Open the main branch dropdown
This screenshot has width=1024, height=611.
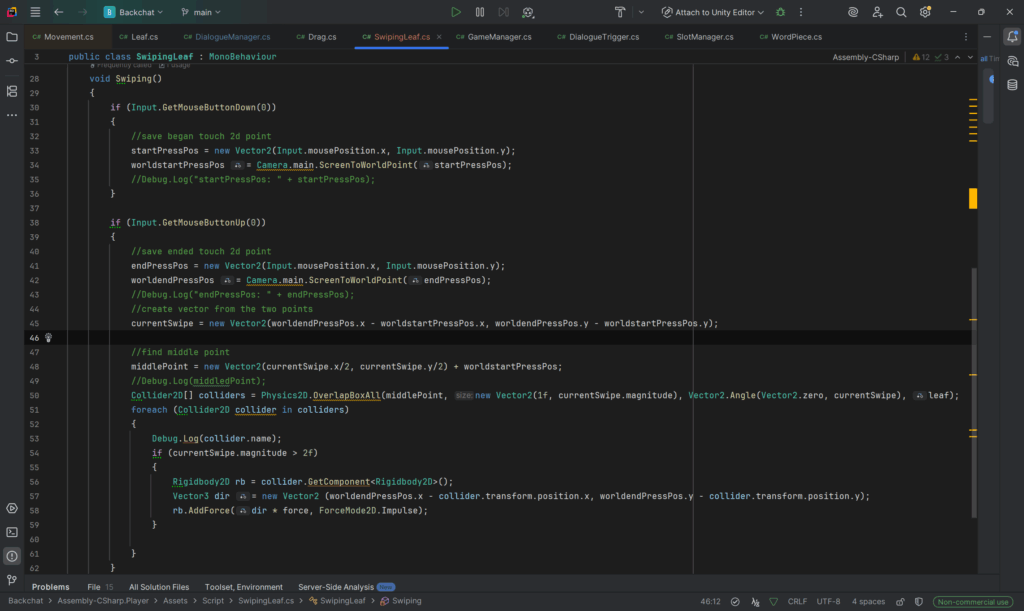201,12
